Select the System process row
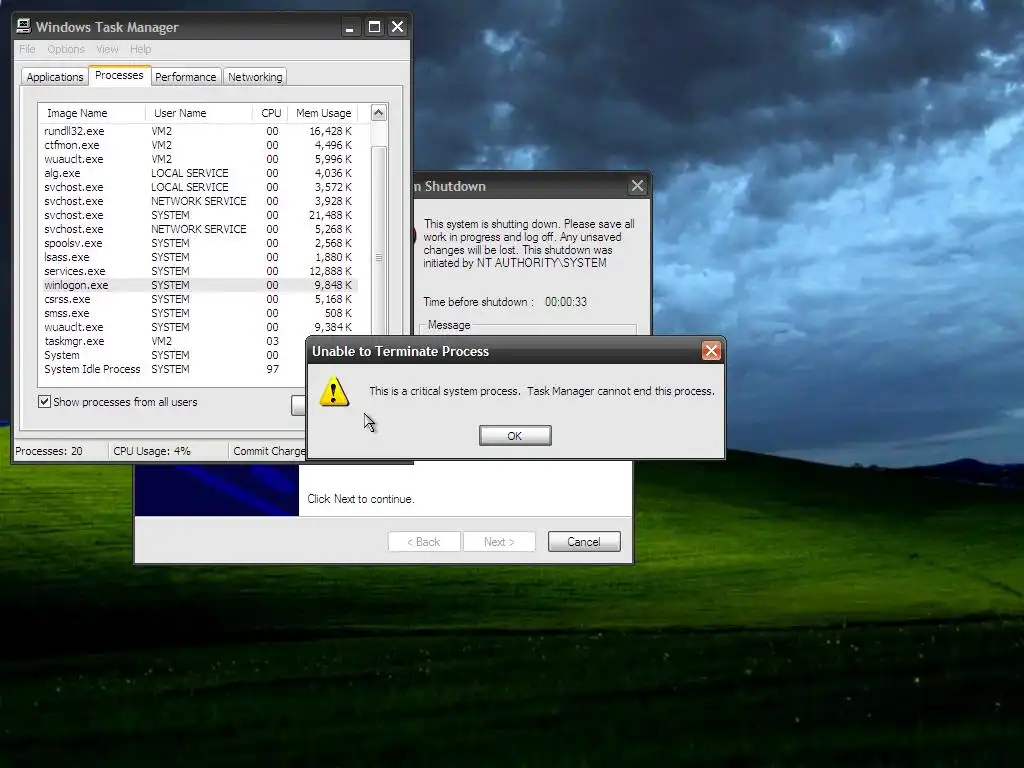1024x768 pixels. 173,355
